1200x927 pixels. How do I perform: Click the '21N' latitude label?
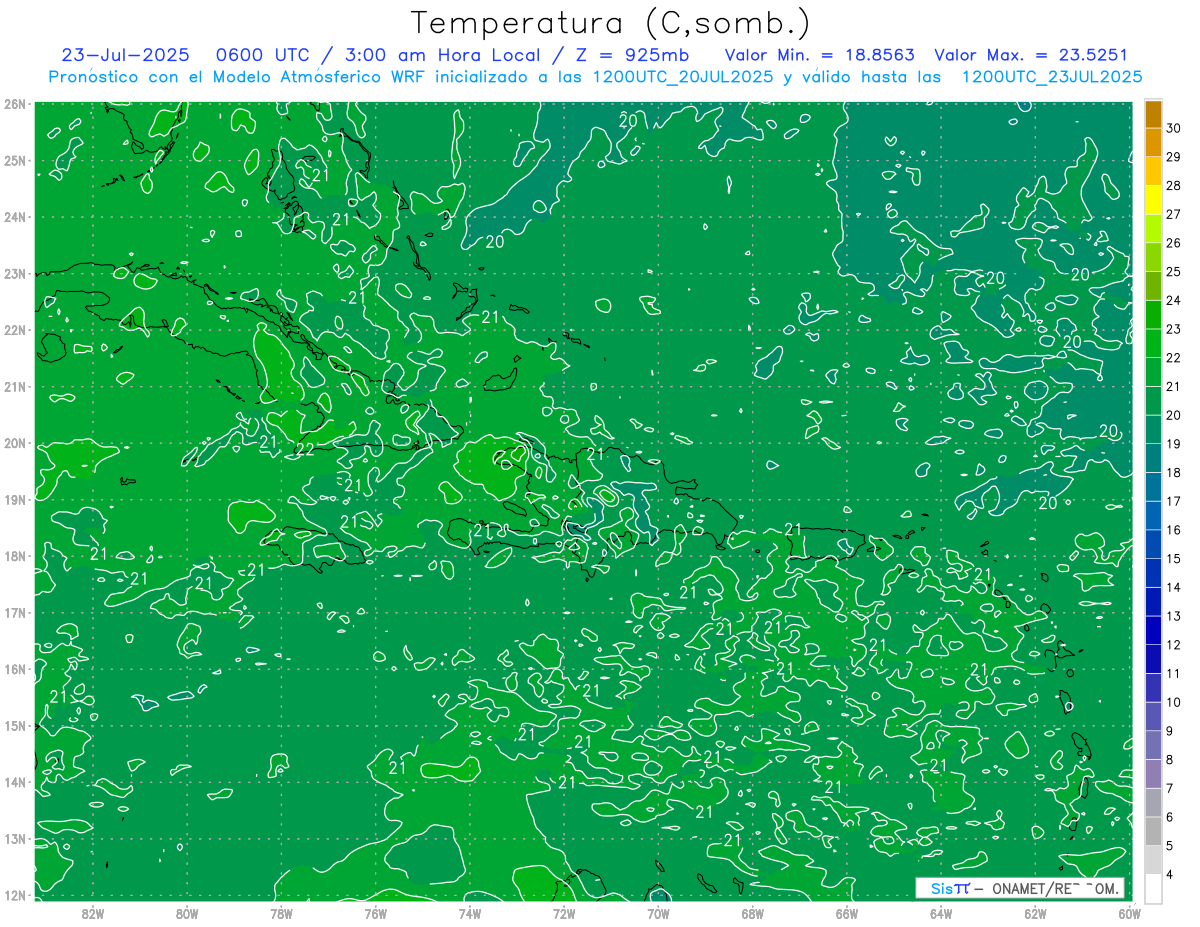click(15, 386)
